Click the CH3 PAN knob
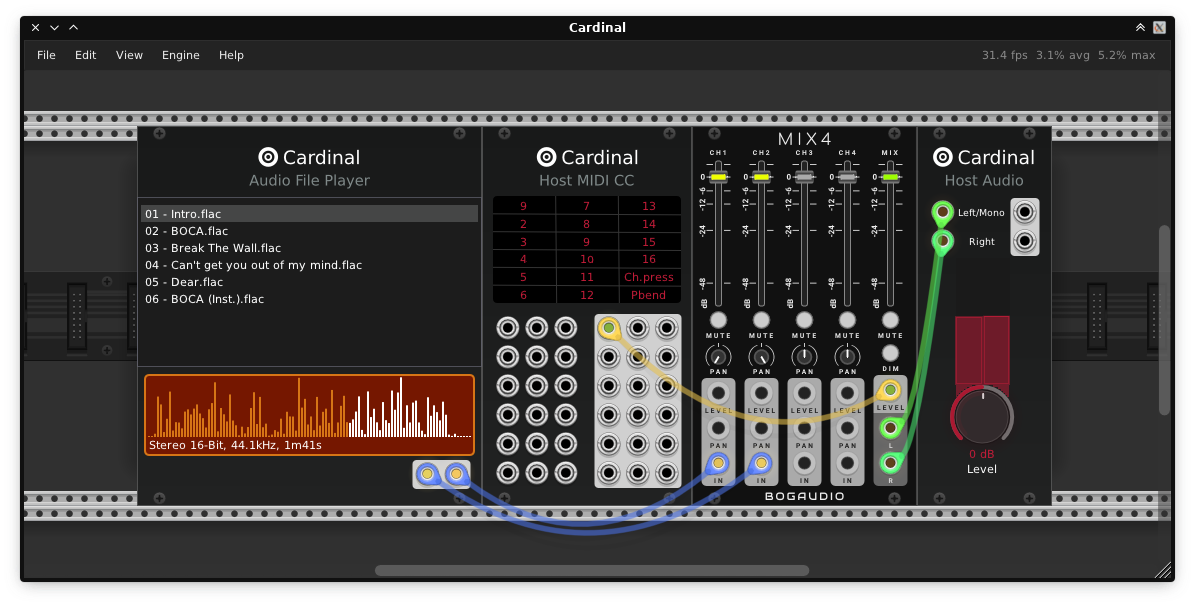The width and height of the screenshot is (1195, 606). point(804,356)
